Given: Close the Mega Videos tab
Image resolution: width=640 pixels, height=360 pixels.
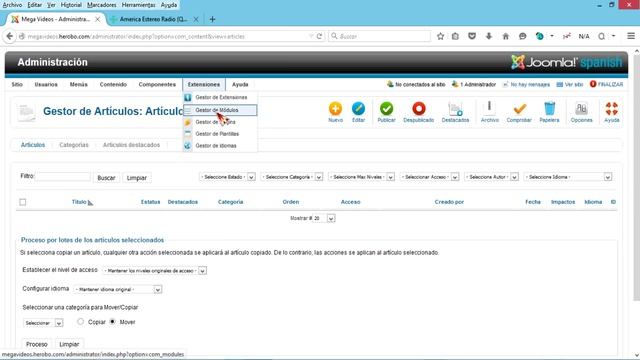Looking at the screenshot, I should click(98, 19).
